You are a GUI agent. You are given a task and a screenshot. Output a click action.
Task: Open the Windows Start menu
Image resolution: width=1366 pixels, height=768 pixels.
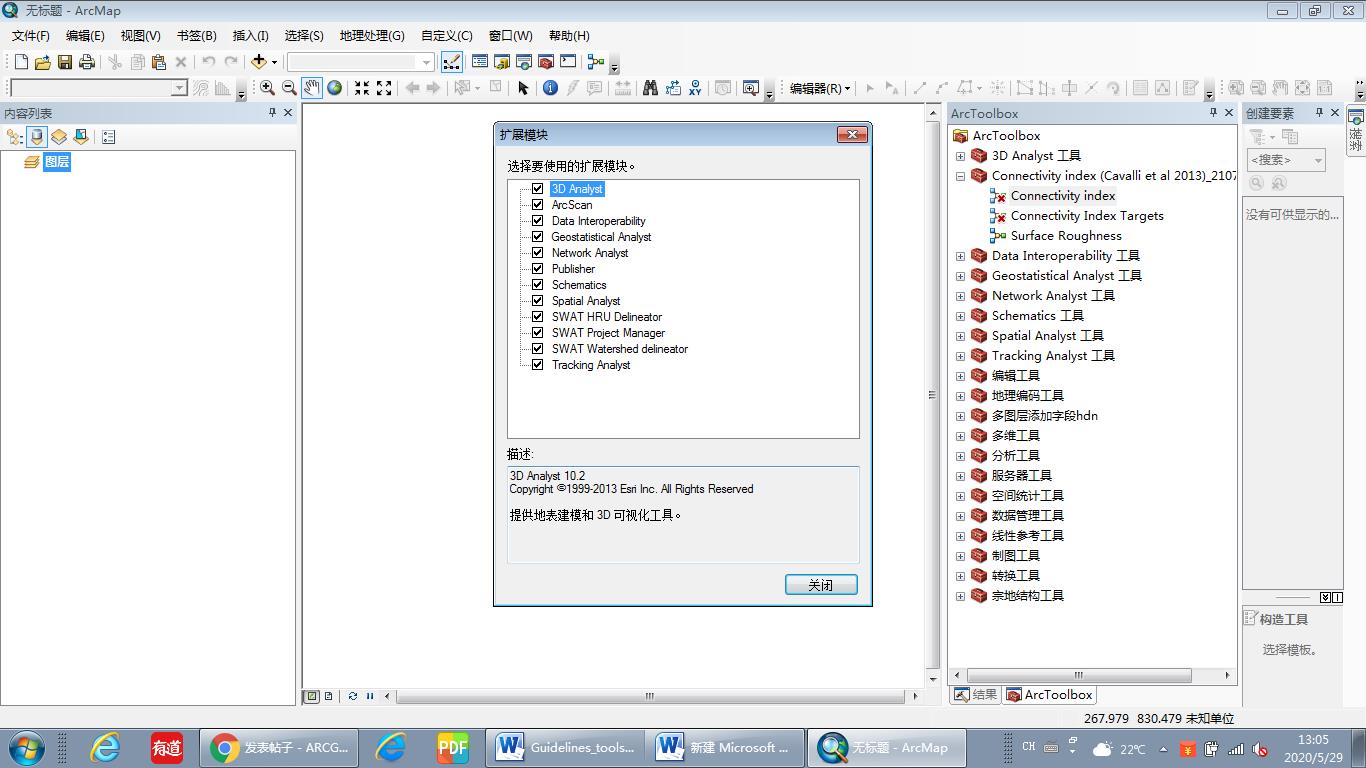[x=25, y=747]
